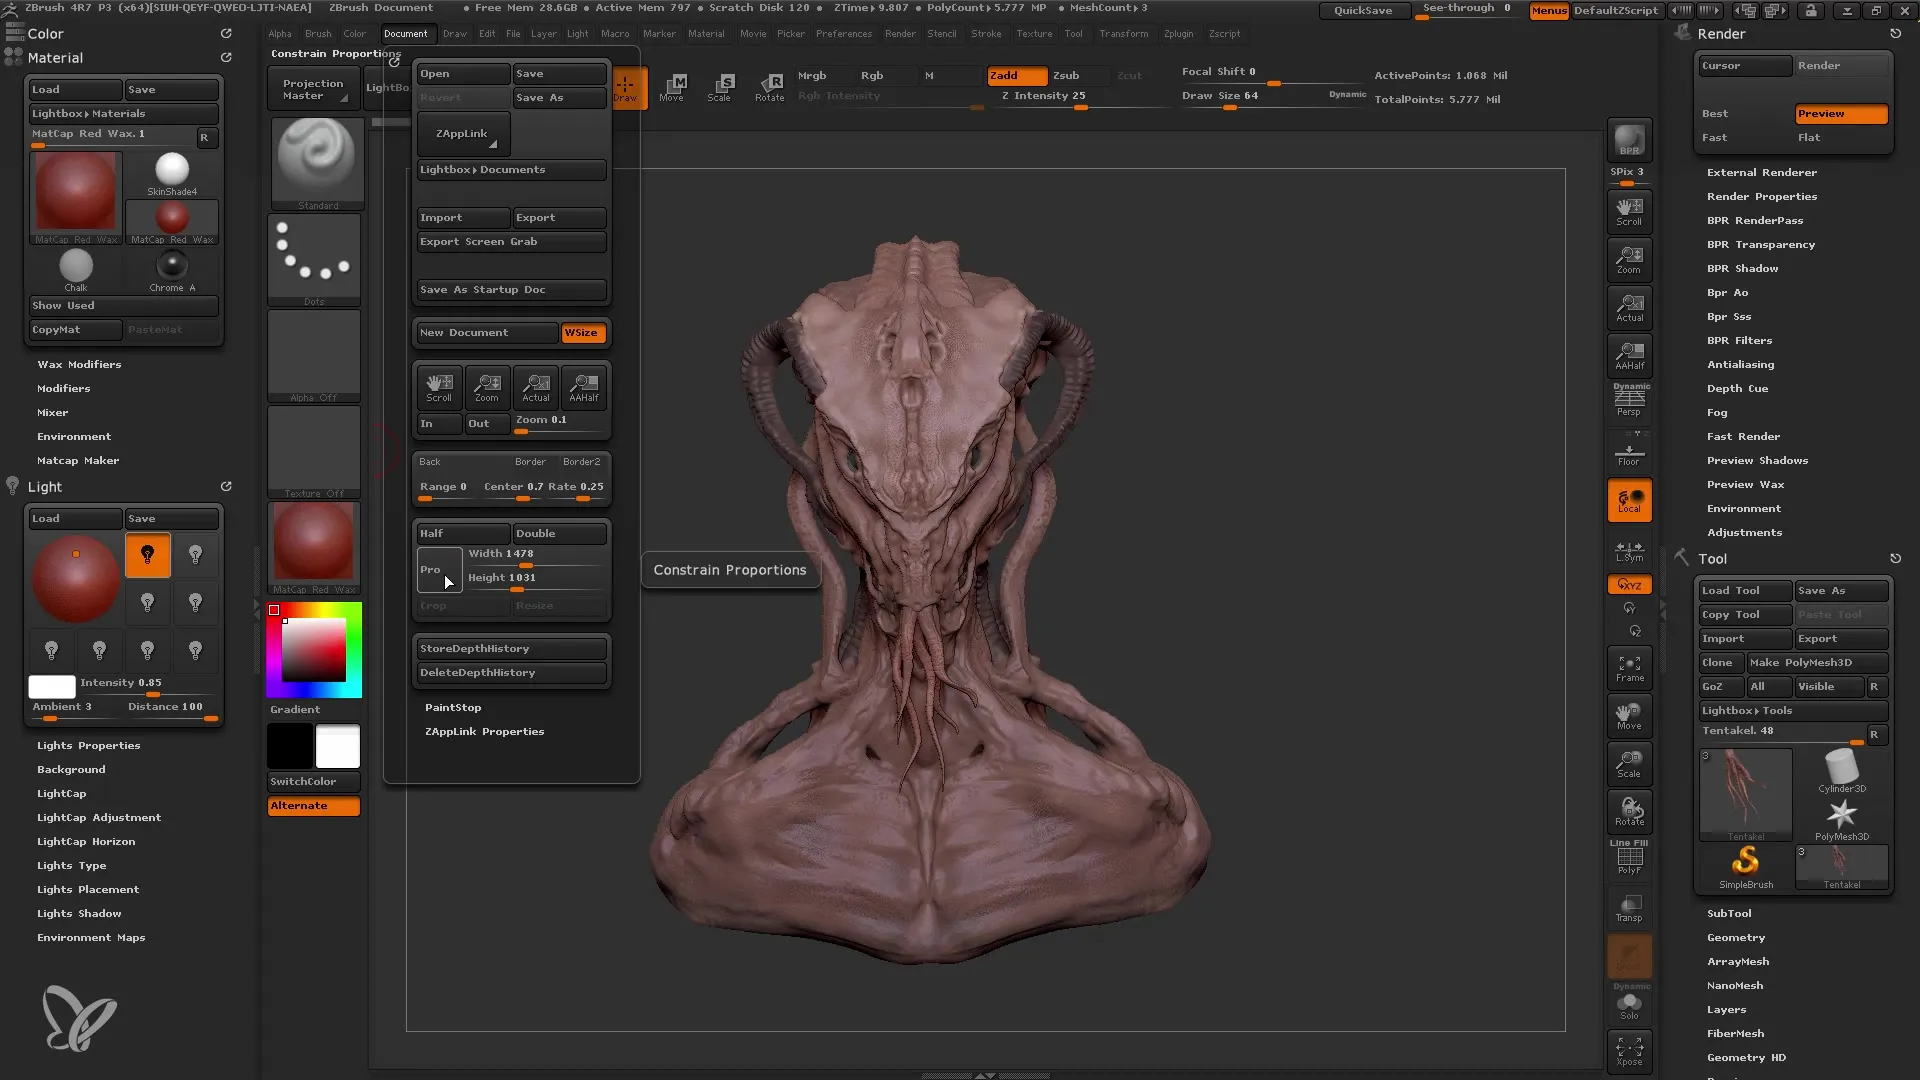Viewport: 1920px width, 1080px height.
Task: Click the AAHalf icon in Document palette
Action: pos(584,388)
